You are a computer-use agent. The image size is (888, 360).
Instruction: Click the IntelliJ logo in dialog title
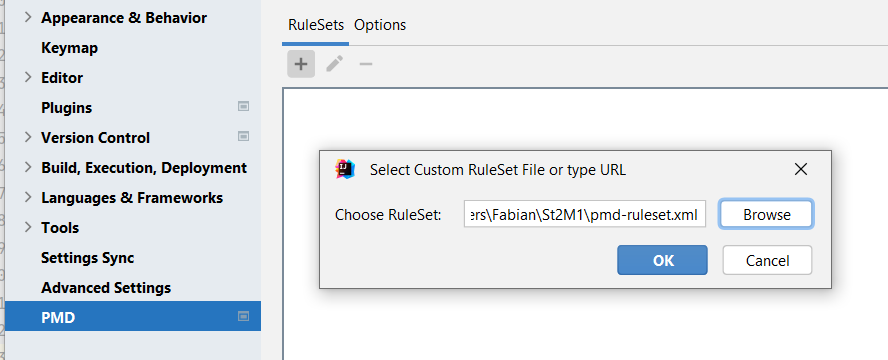point(345,169)
